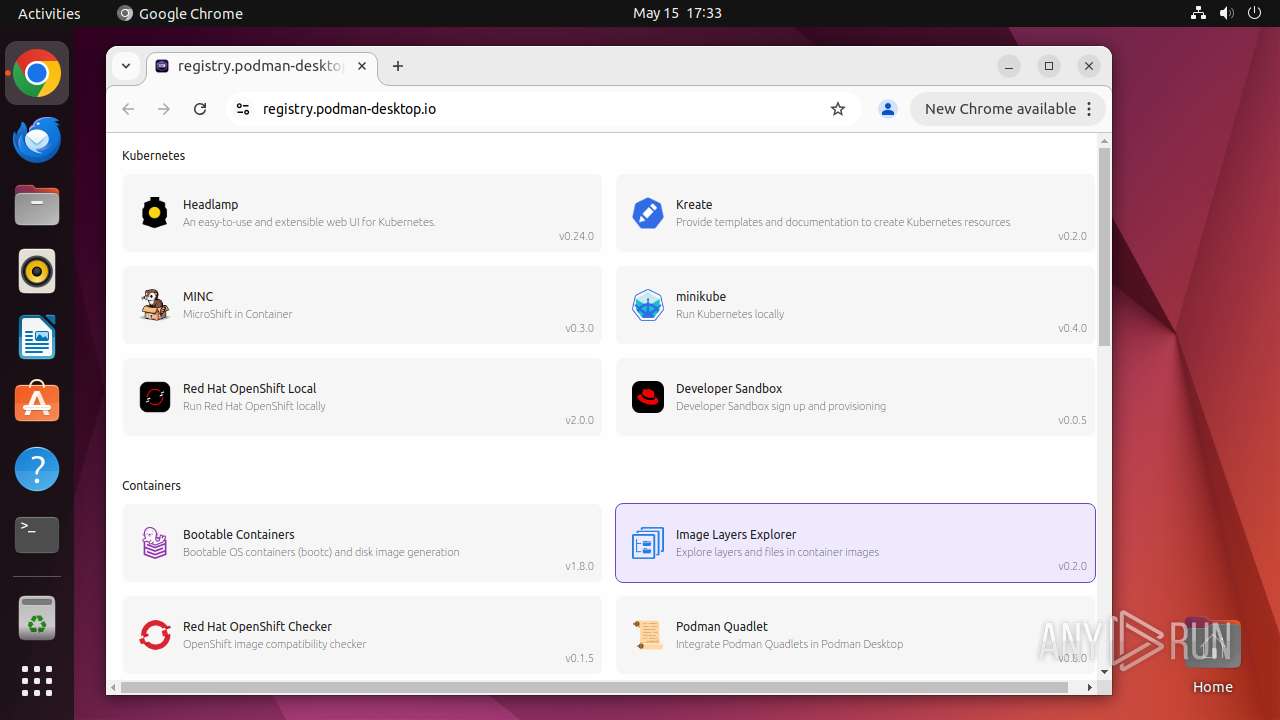
Task: Open Ubuntu Software from the dock
Action: click(x=37, y=403)
